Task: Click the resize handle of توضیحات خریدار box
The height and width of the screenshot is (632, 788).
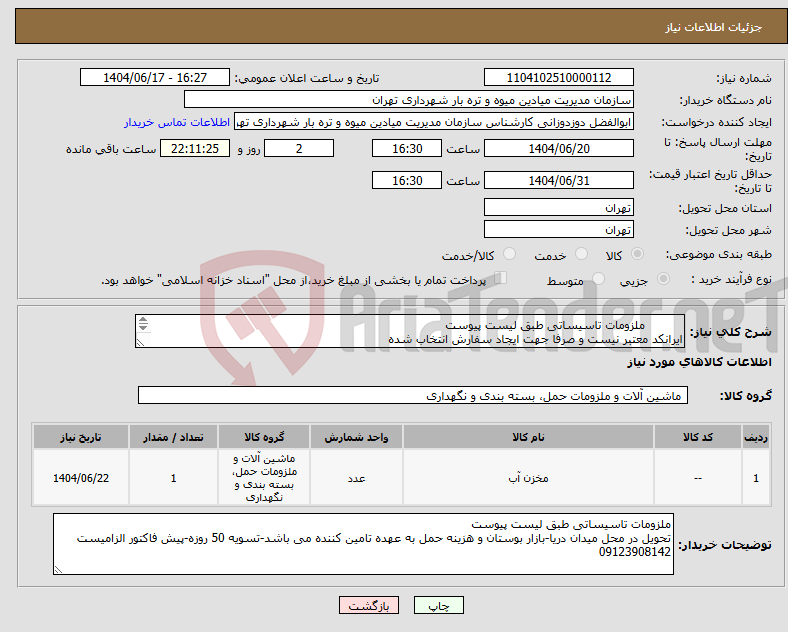Action: coord(58,570)
